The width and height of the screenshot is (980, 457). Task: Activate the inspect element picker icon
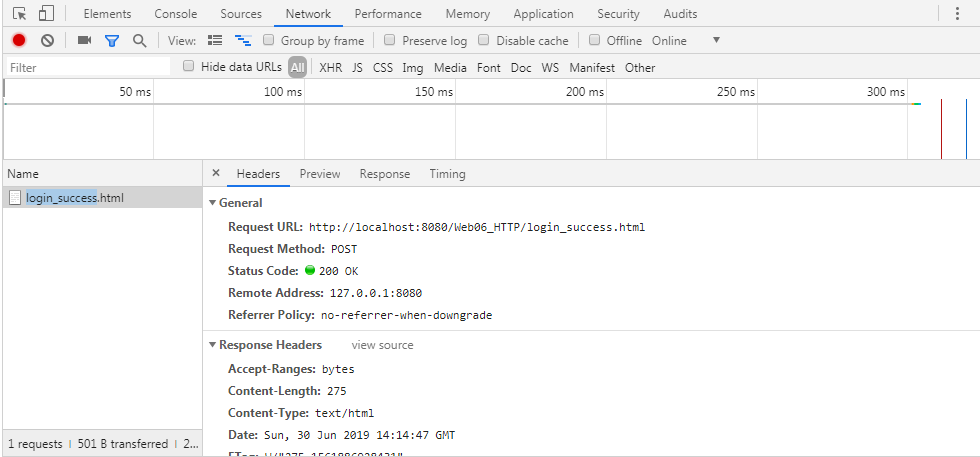click(x=20, y=14)
